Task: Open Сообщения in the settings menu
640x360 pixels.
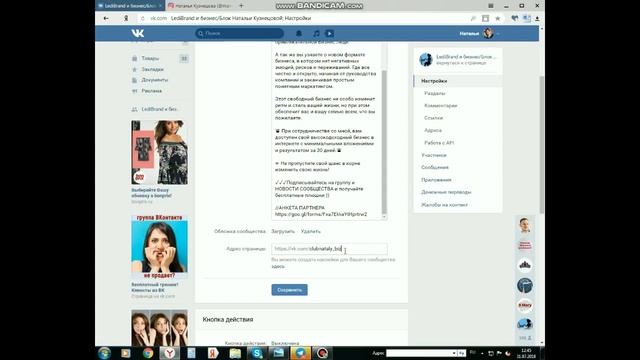Action: 435,167
